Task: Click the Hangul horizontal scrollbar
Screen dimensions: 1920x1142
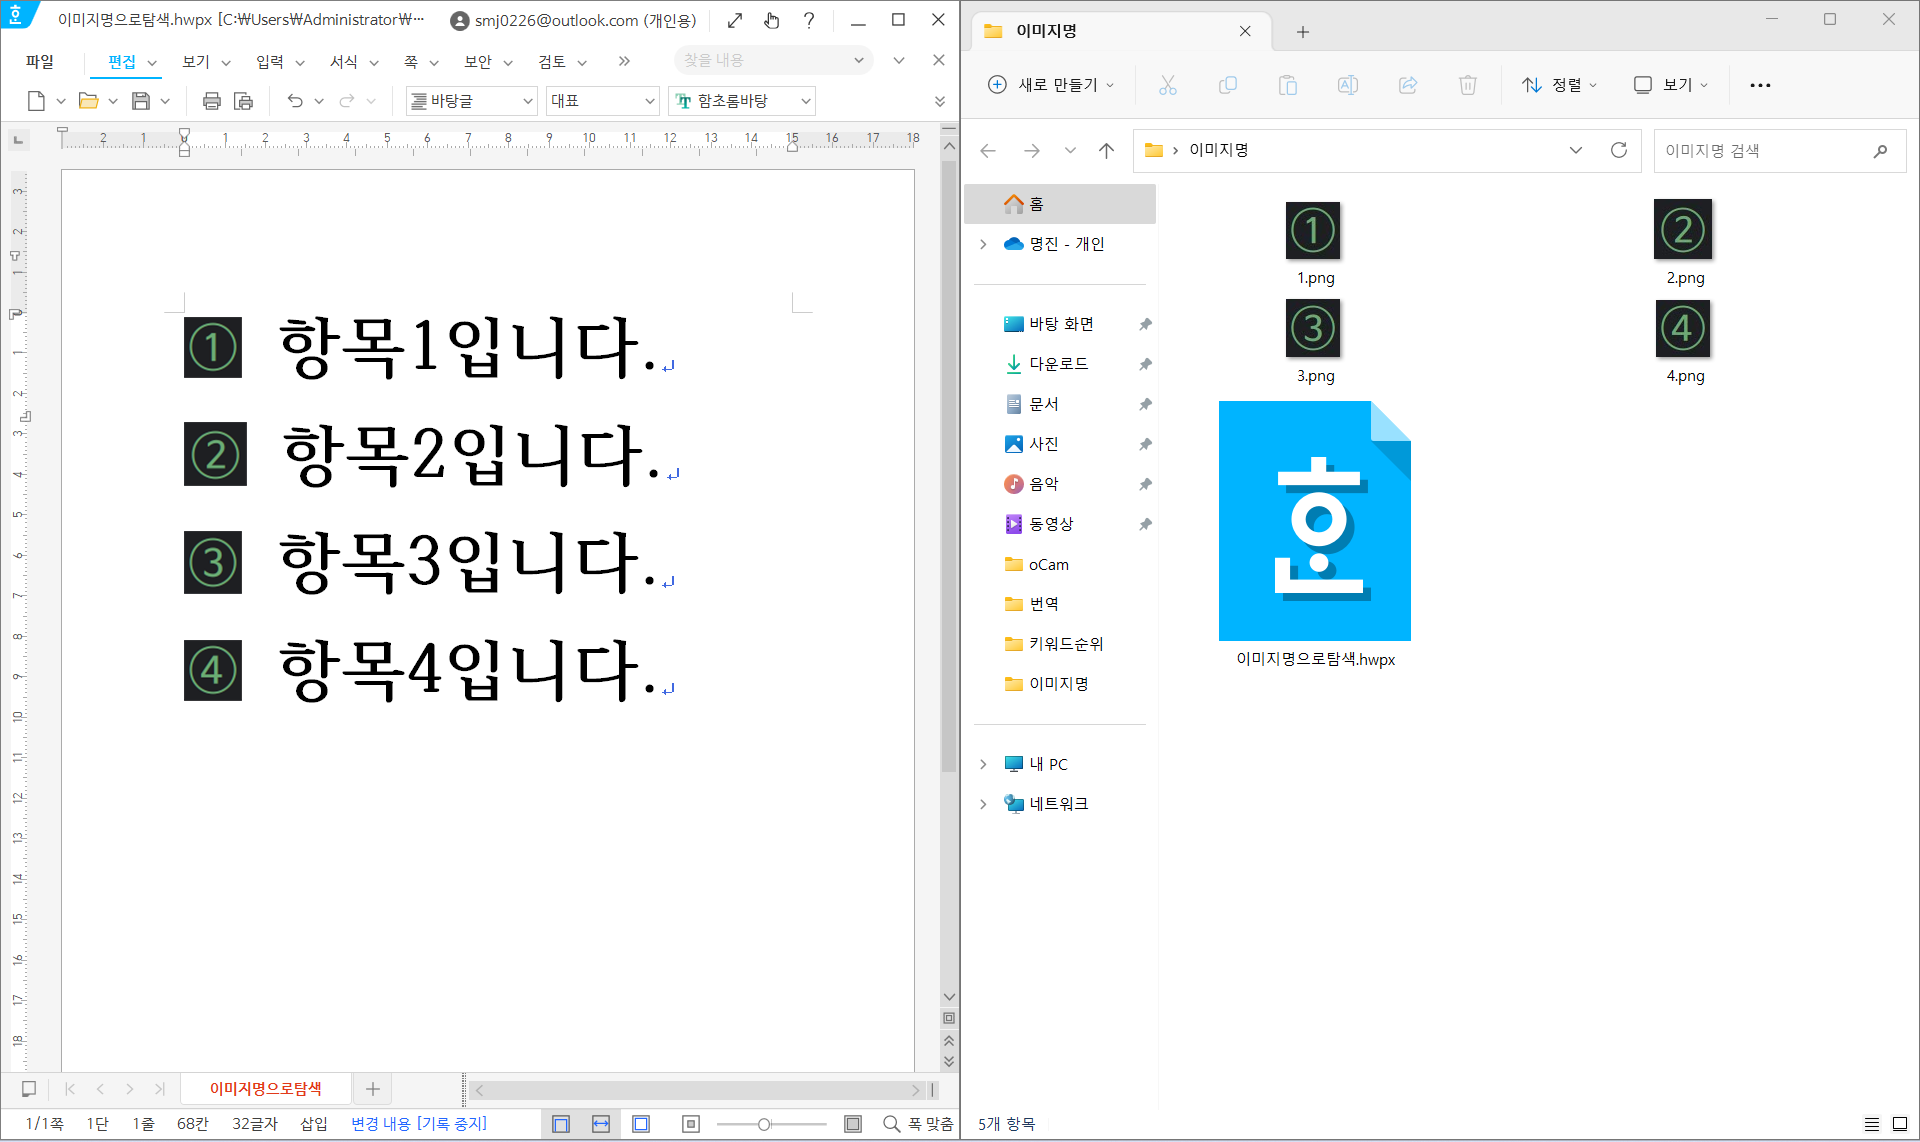Action: click(697, 1089)
